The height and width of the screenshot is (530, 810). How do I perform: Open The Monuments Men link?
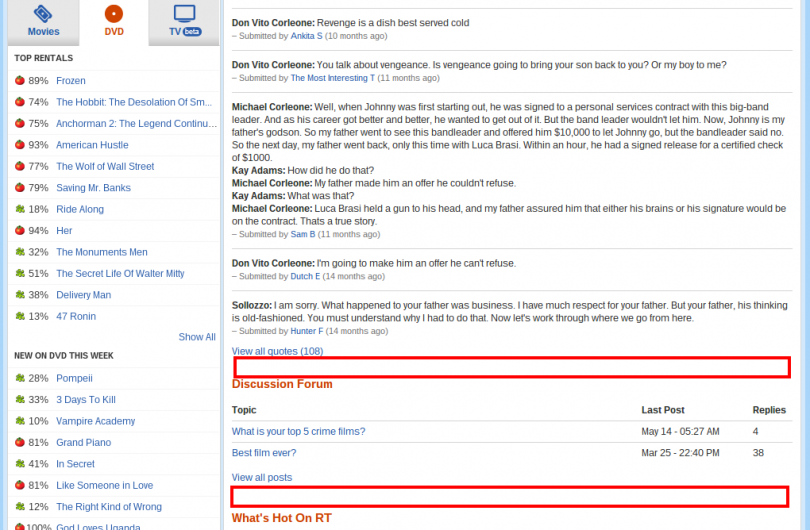click(x=102, y=252)
